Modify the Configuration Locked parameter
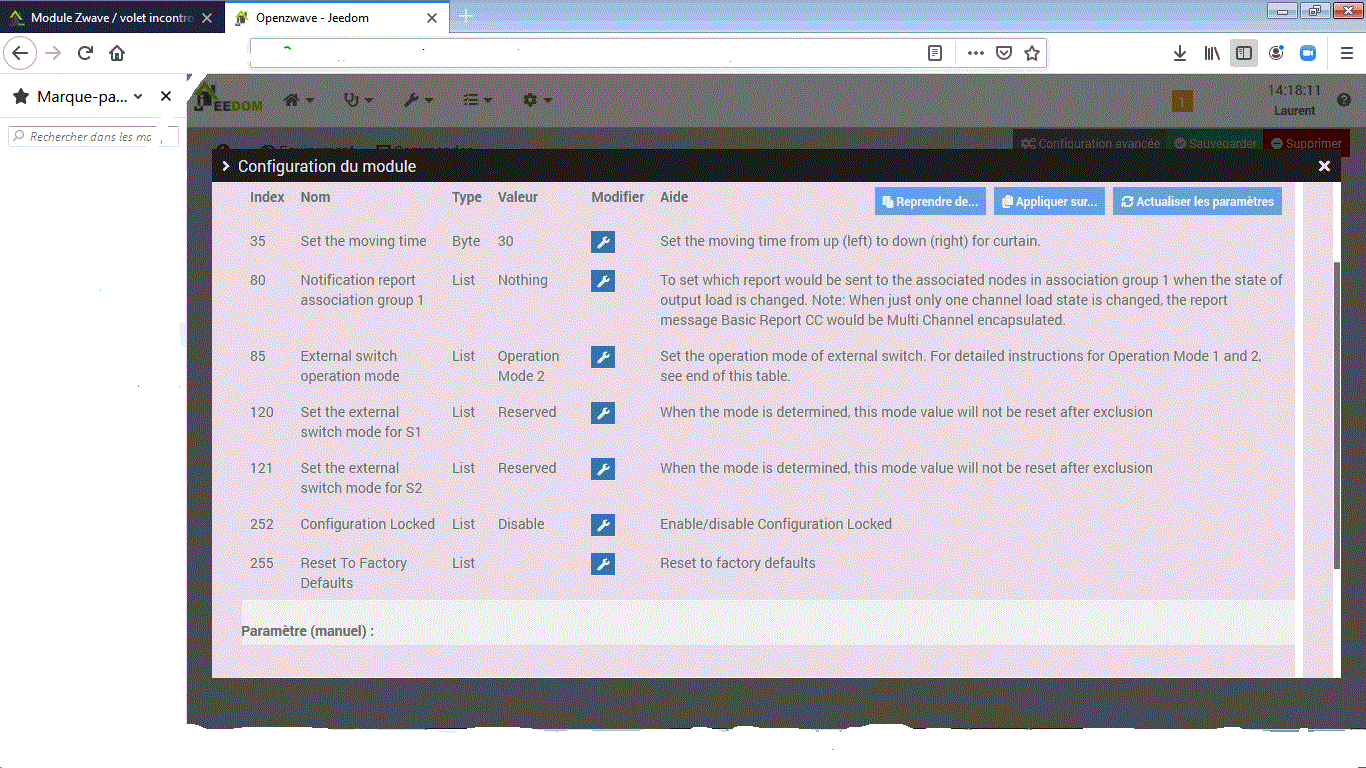 603,525
